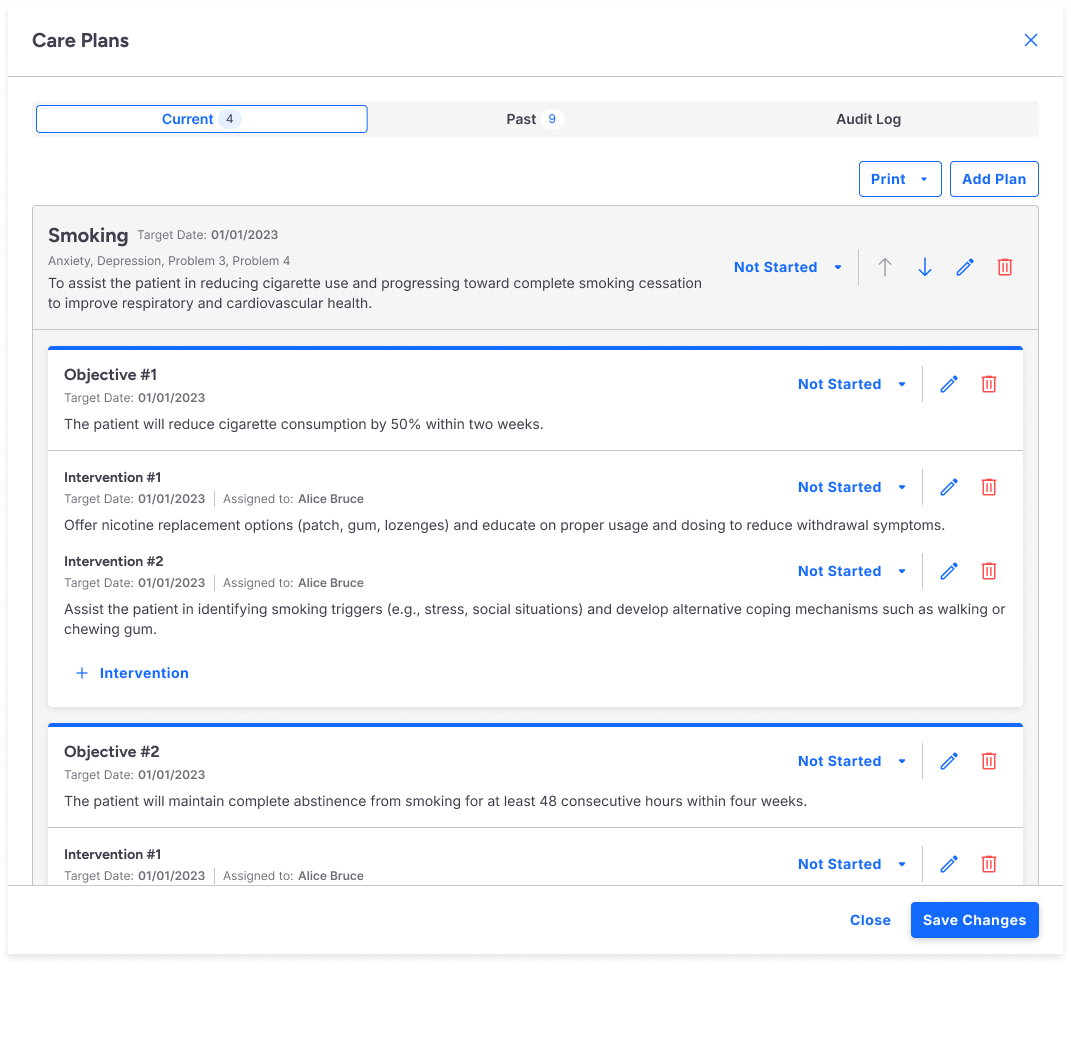1071x1054 pixels.
Task: Edit the Smoking care plan
Action: [965, 267]
